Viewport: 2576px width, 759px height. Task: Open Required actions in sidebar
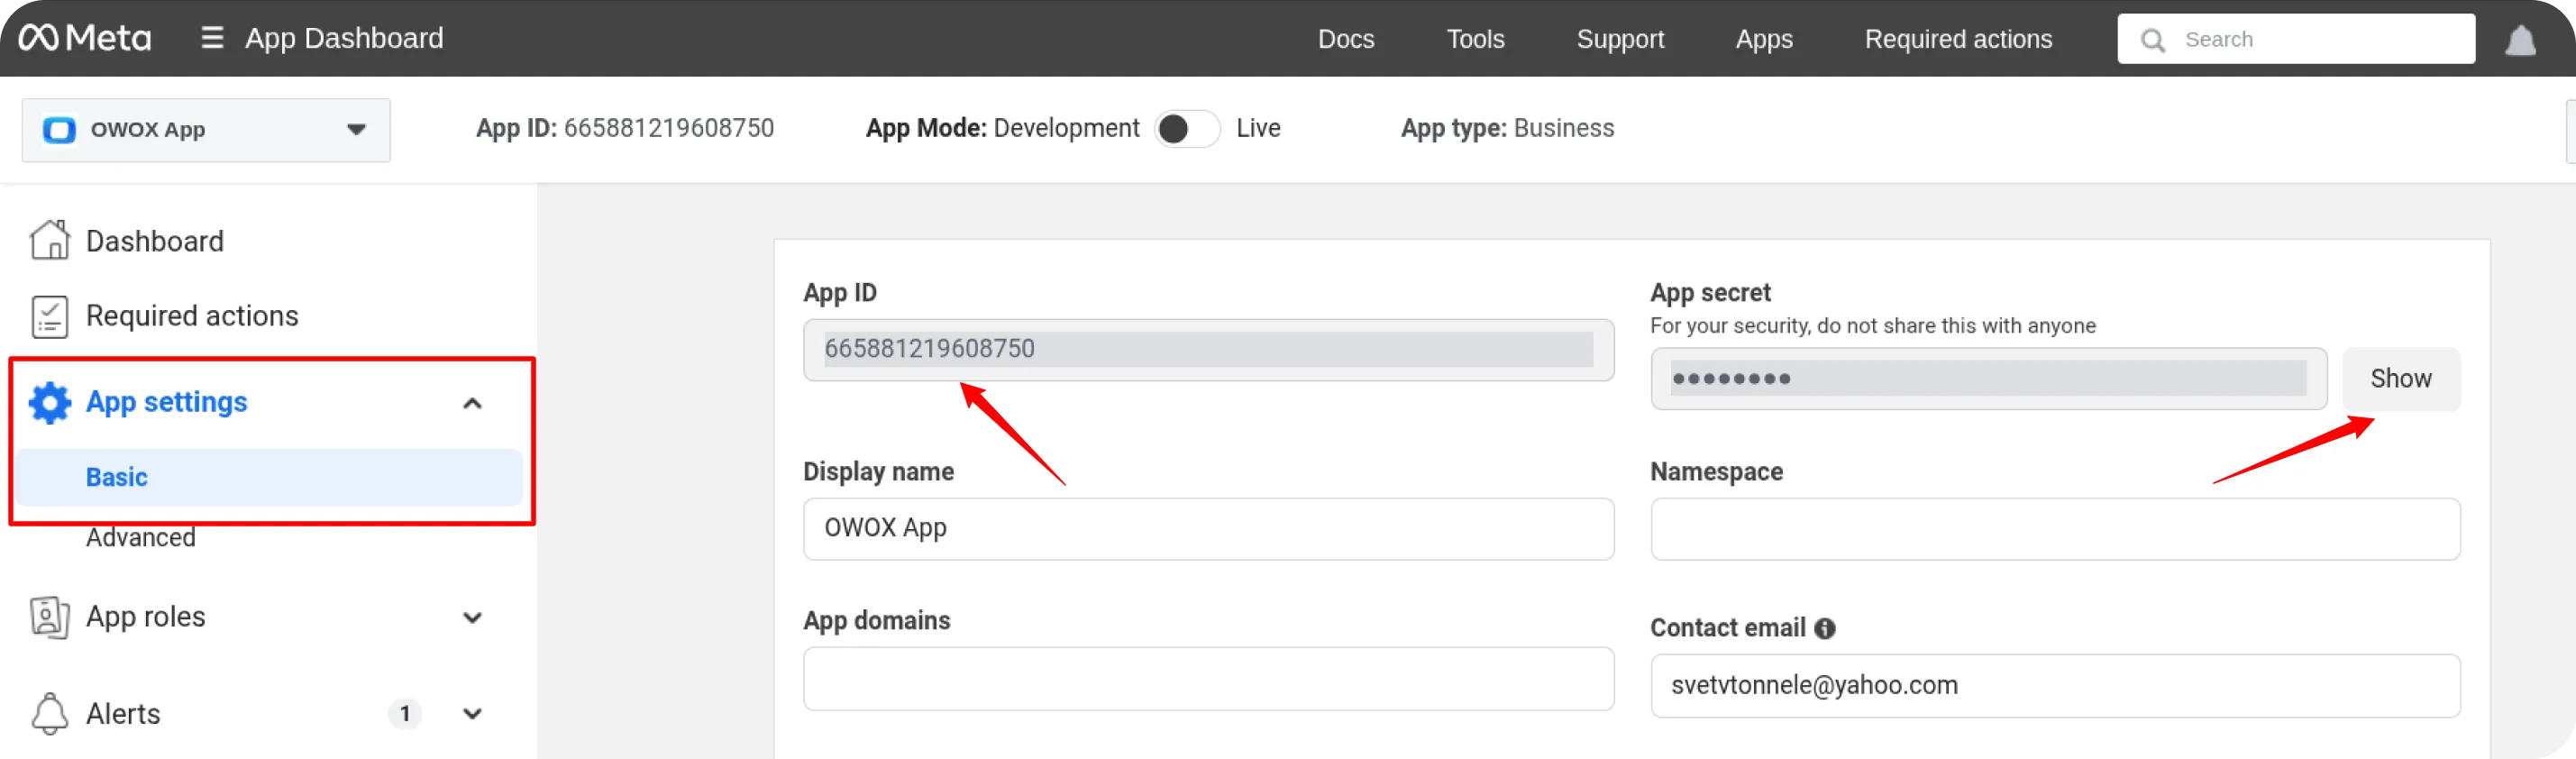pyautogui.click(x=192, y=316)
